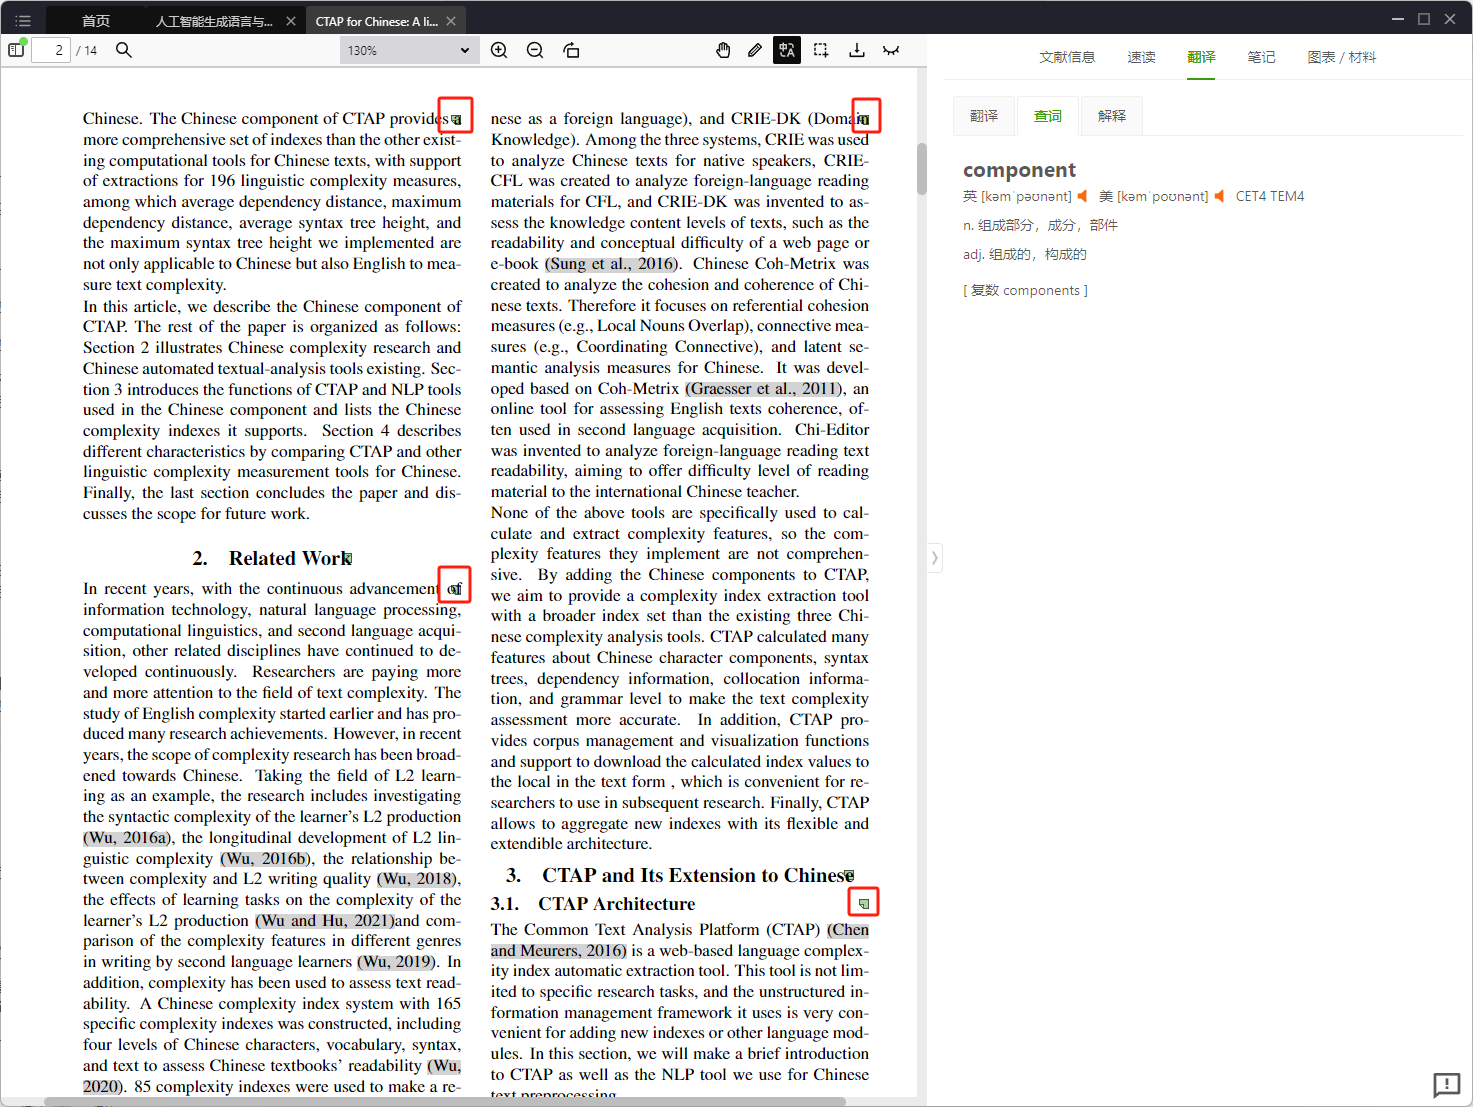Open the 130% zoom level dropdown
1473x1107 pixels.
tap(409, 50)
